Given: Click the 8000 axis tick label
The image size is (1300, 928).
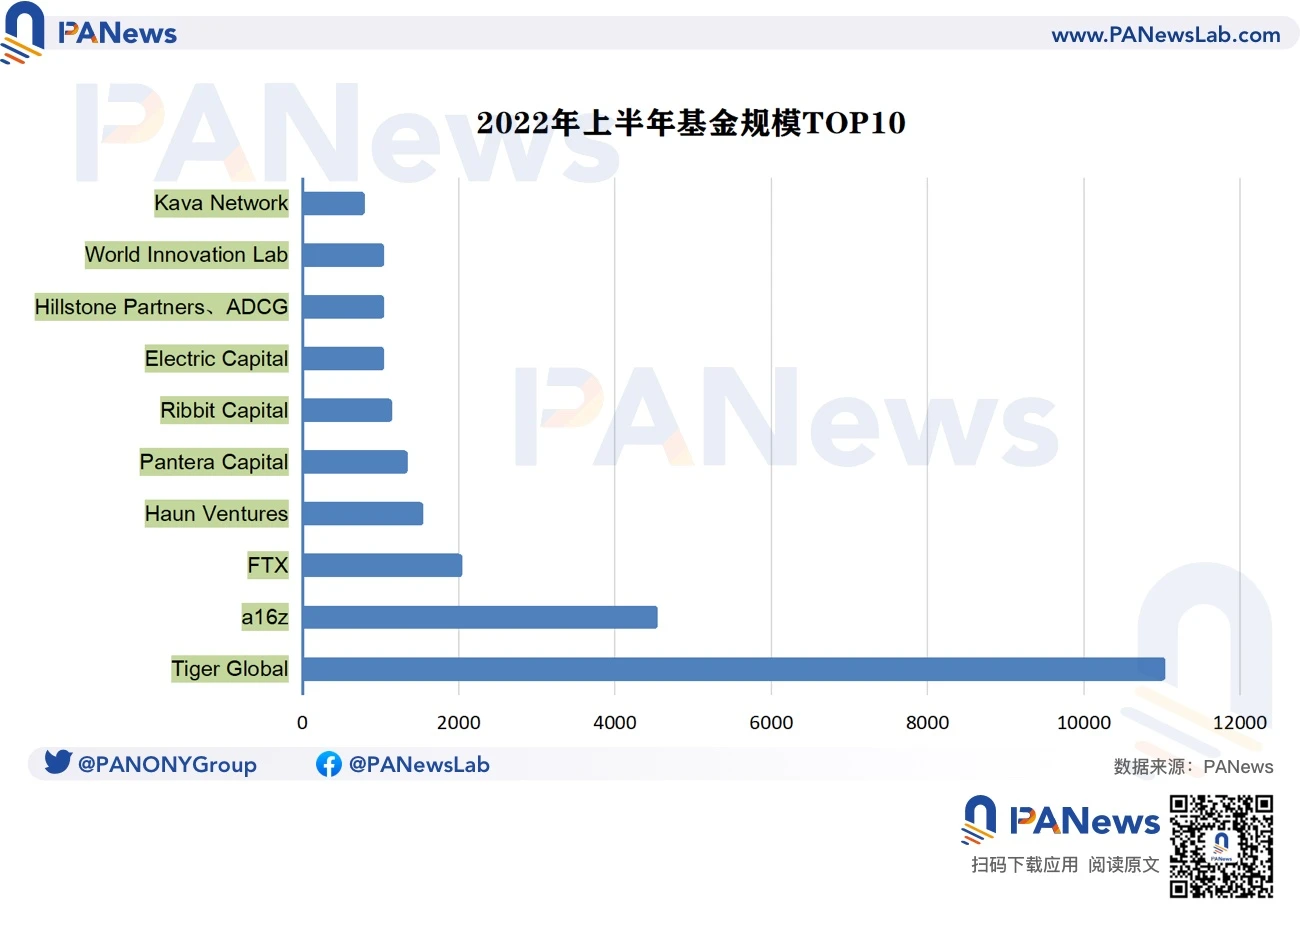Looking at the screenshot, I should 927,723.
